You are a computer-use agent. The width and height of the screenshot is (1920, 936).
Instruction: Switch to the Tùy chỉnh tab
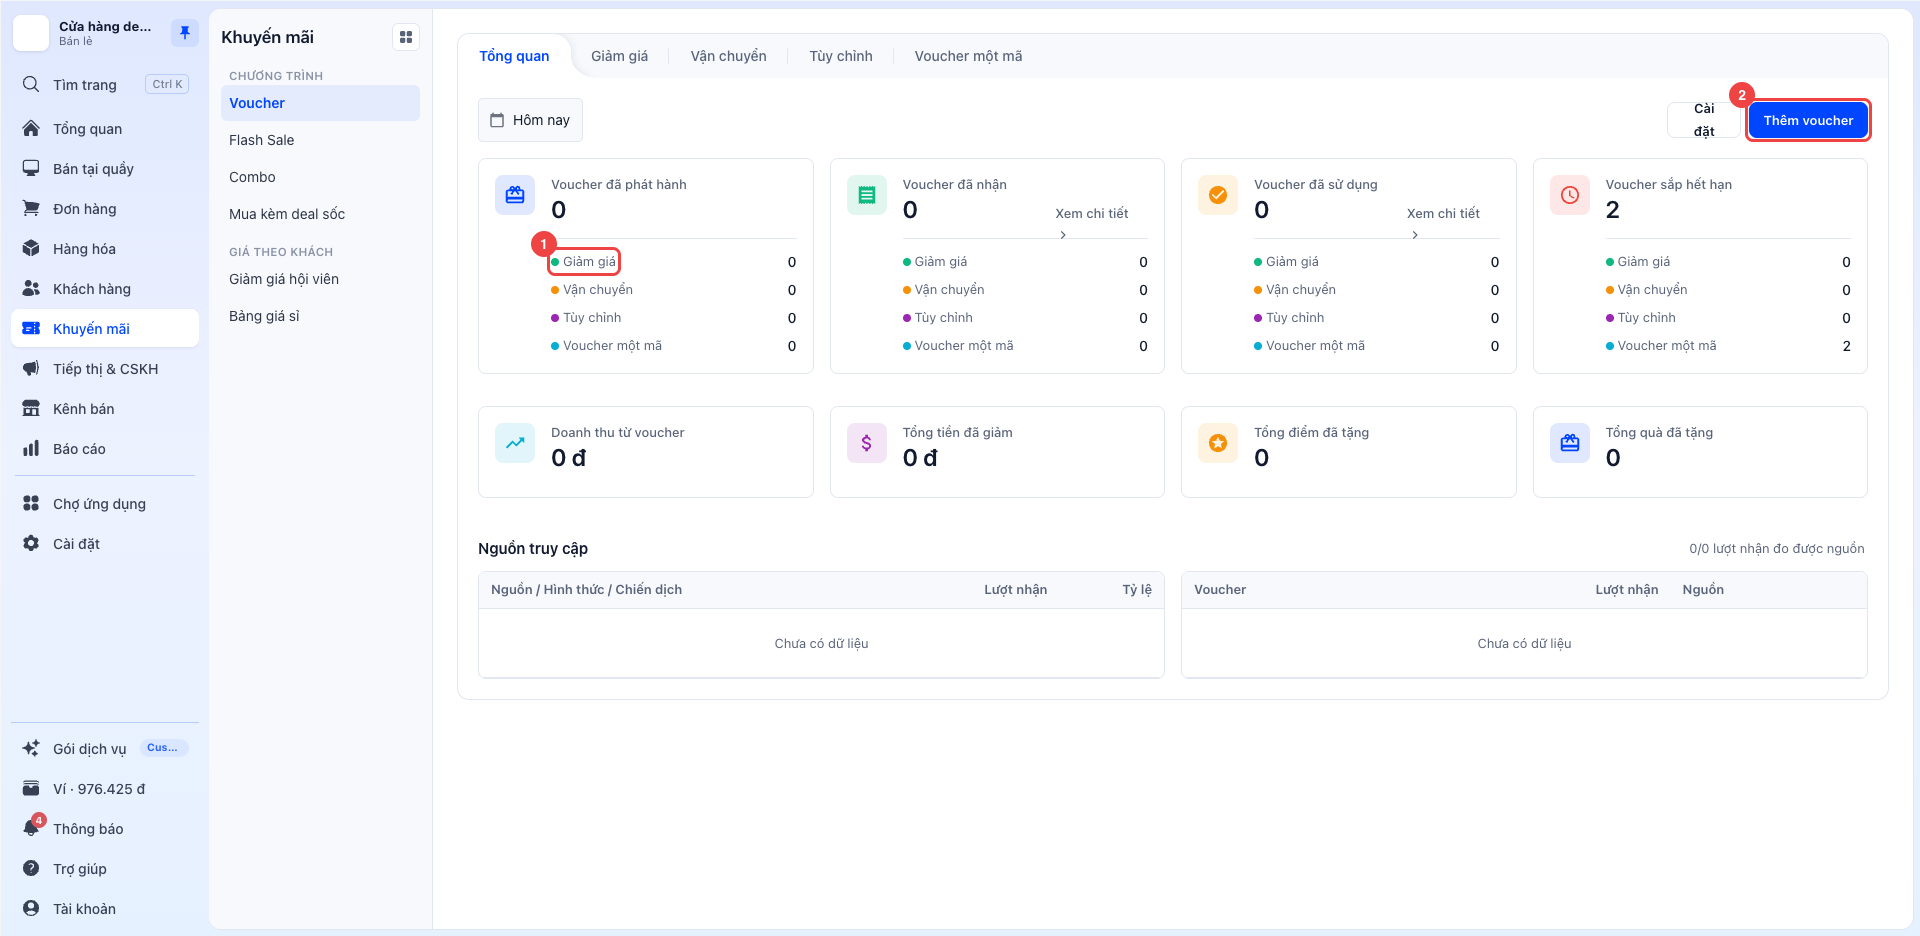coord(841,56)
